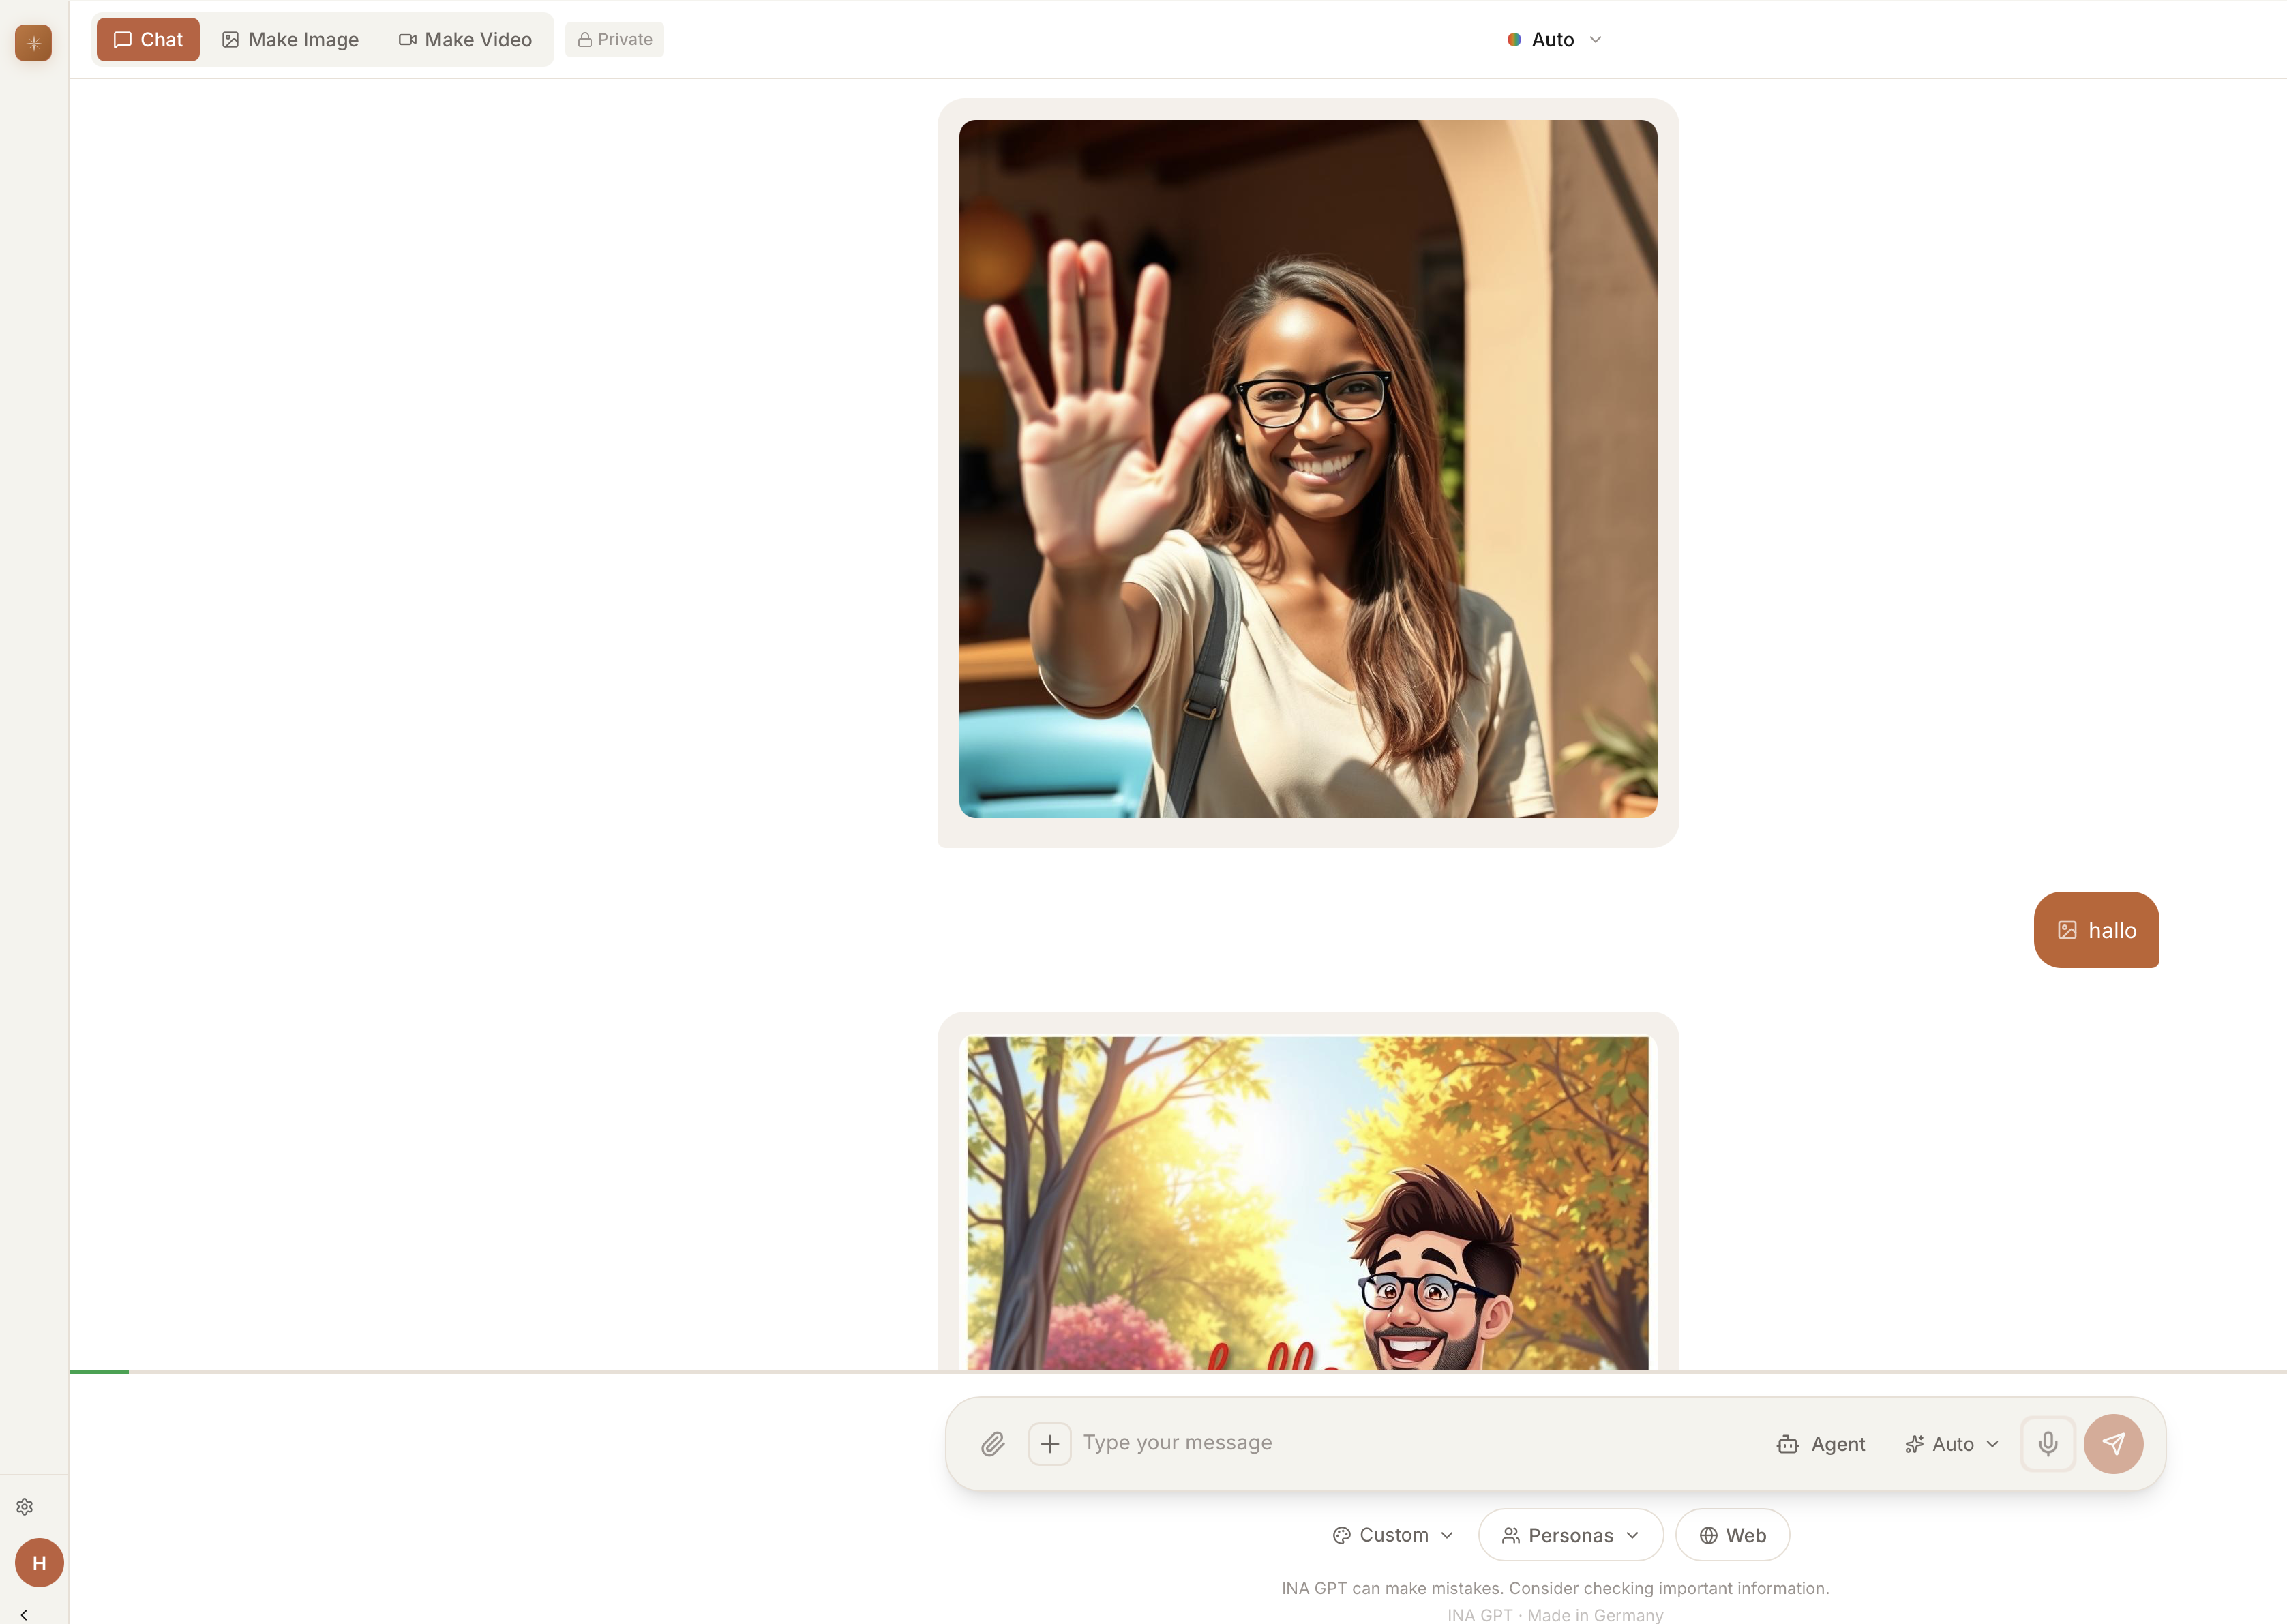The height and width of the screenshot is (1624, 2287).
Task: Click the Type your message input field
Action: [x=1300, y=1443]
